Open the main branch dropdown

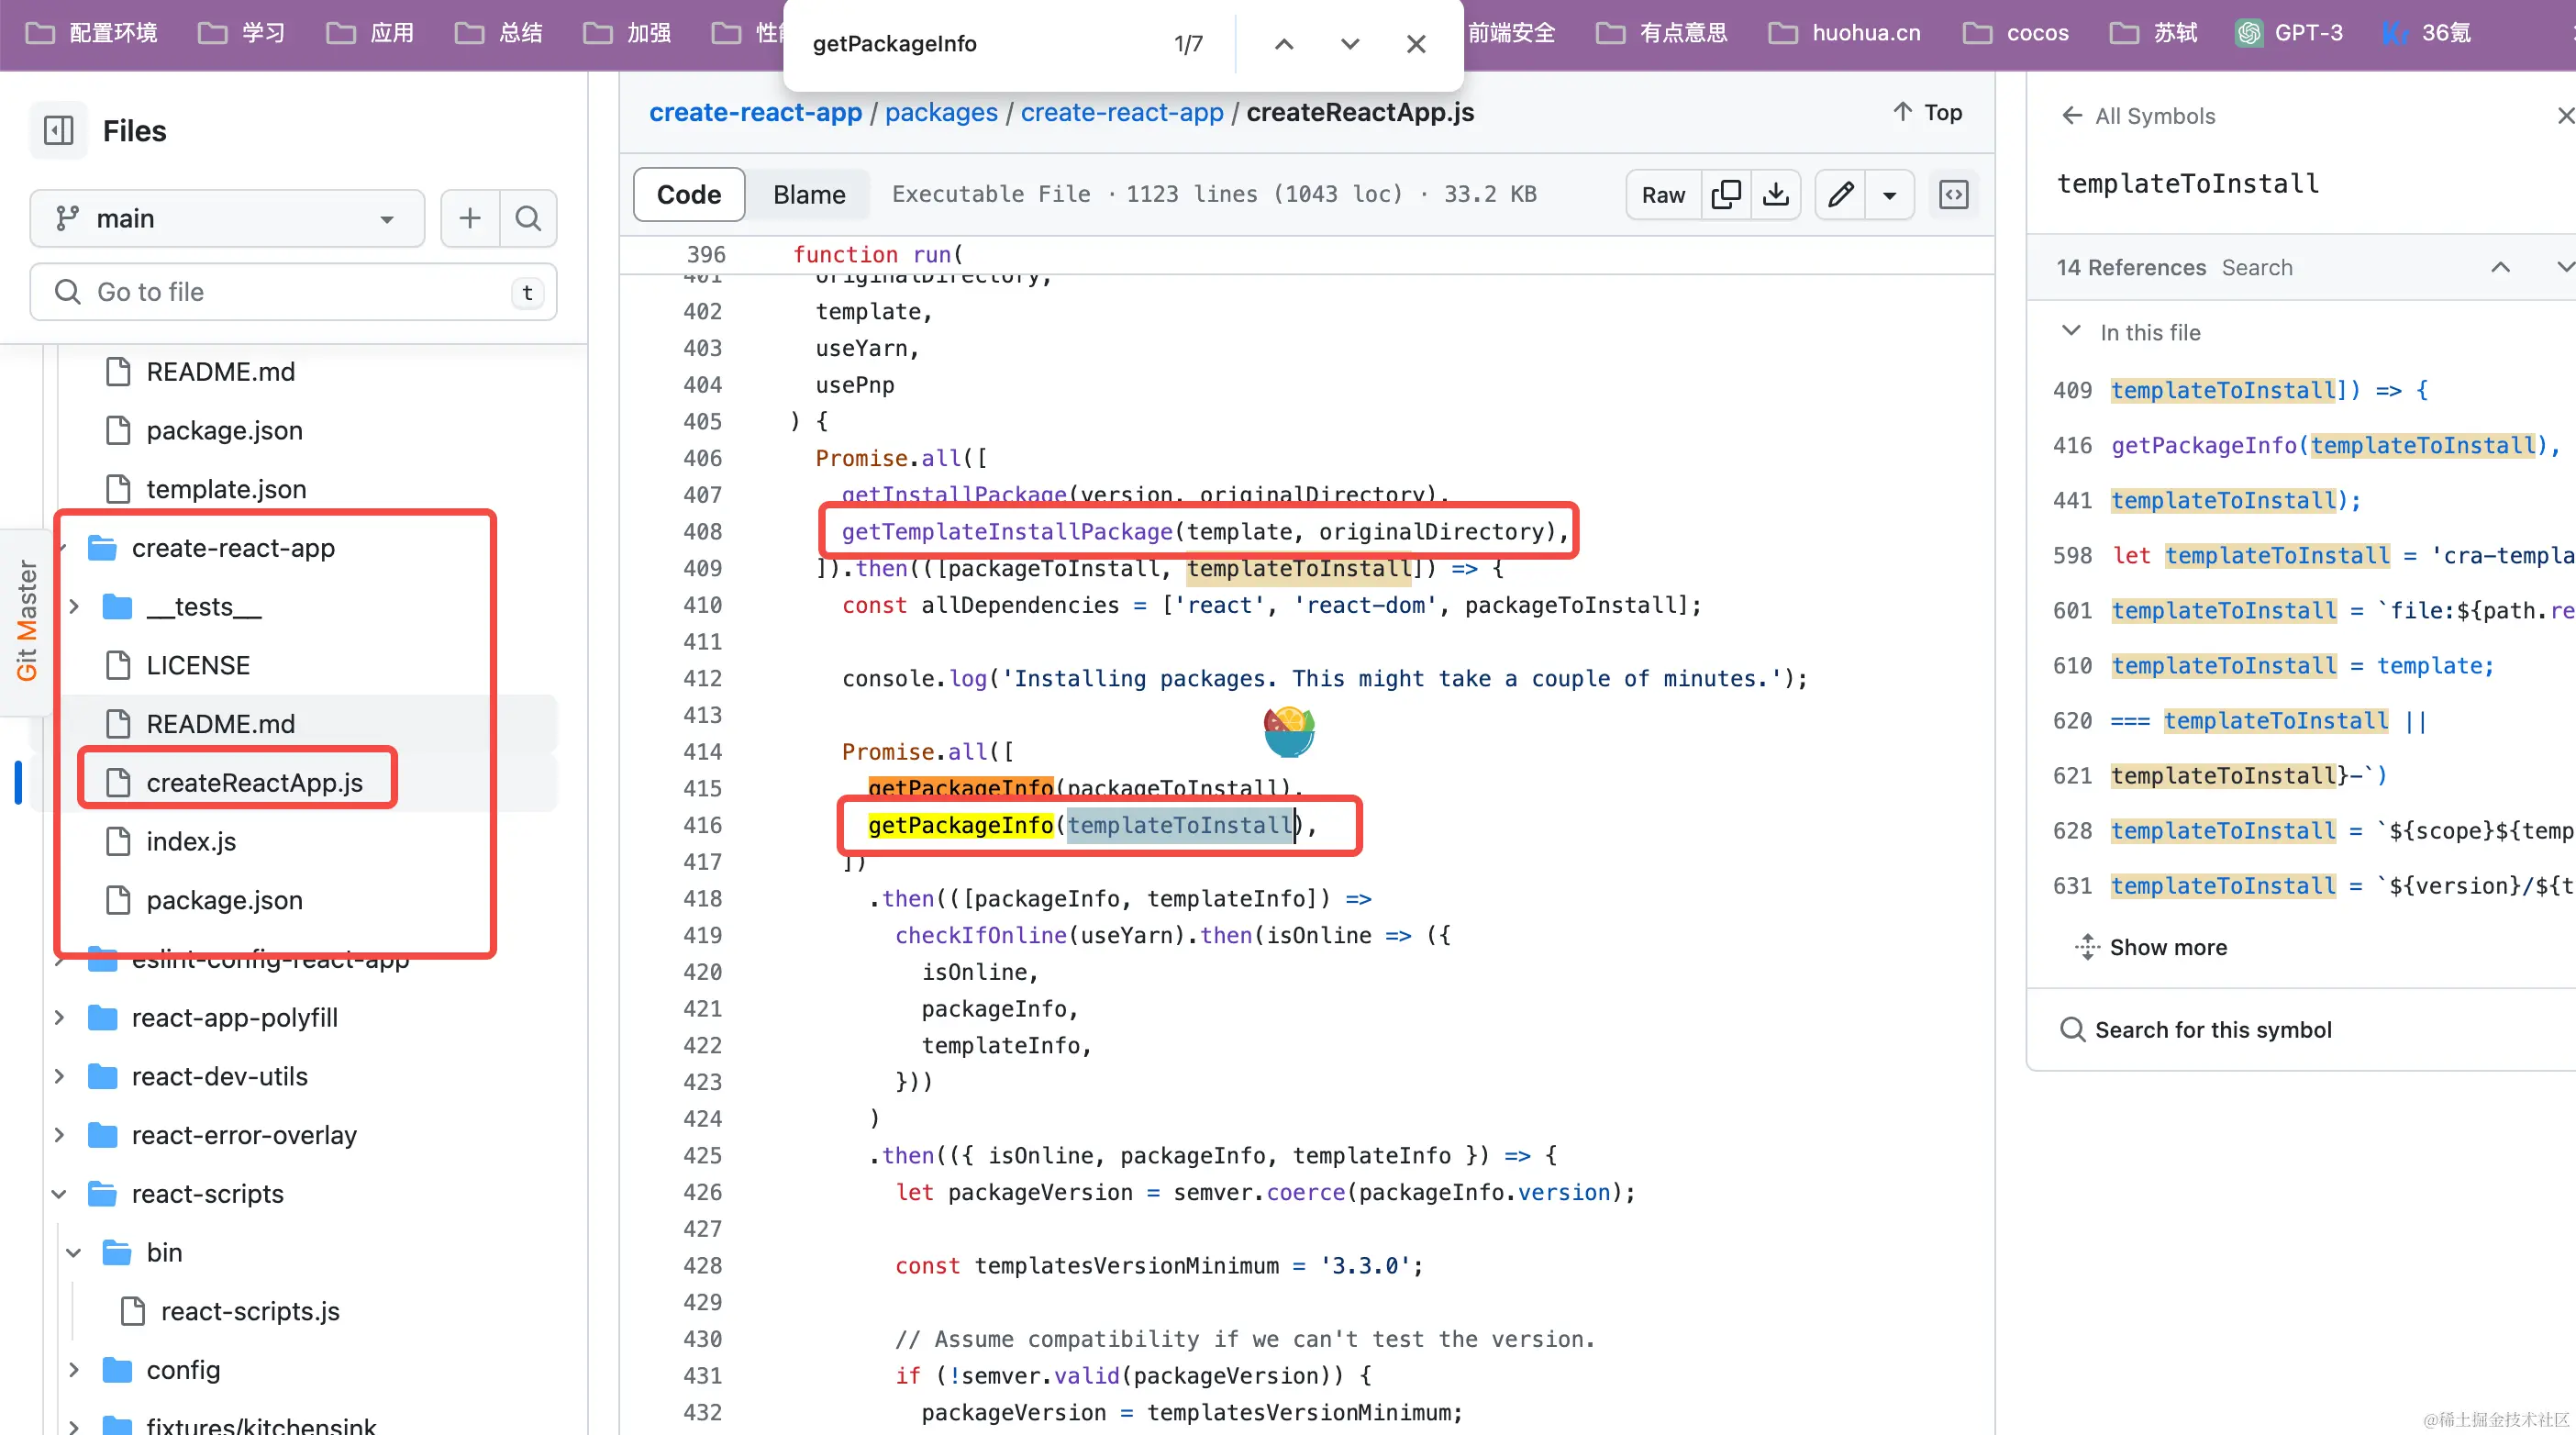pos(227,218)
